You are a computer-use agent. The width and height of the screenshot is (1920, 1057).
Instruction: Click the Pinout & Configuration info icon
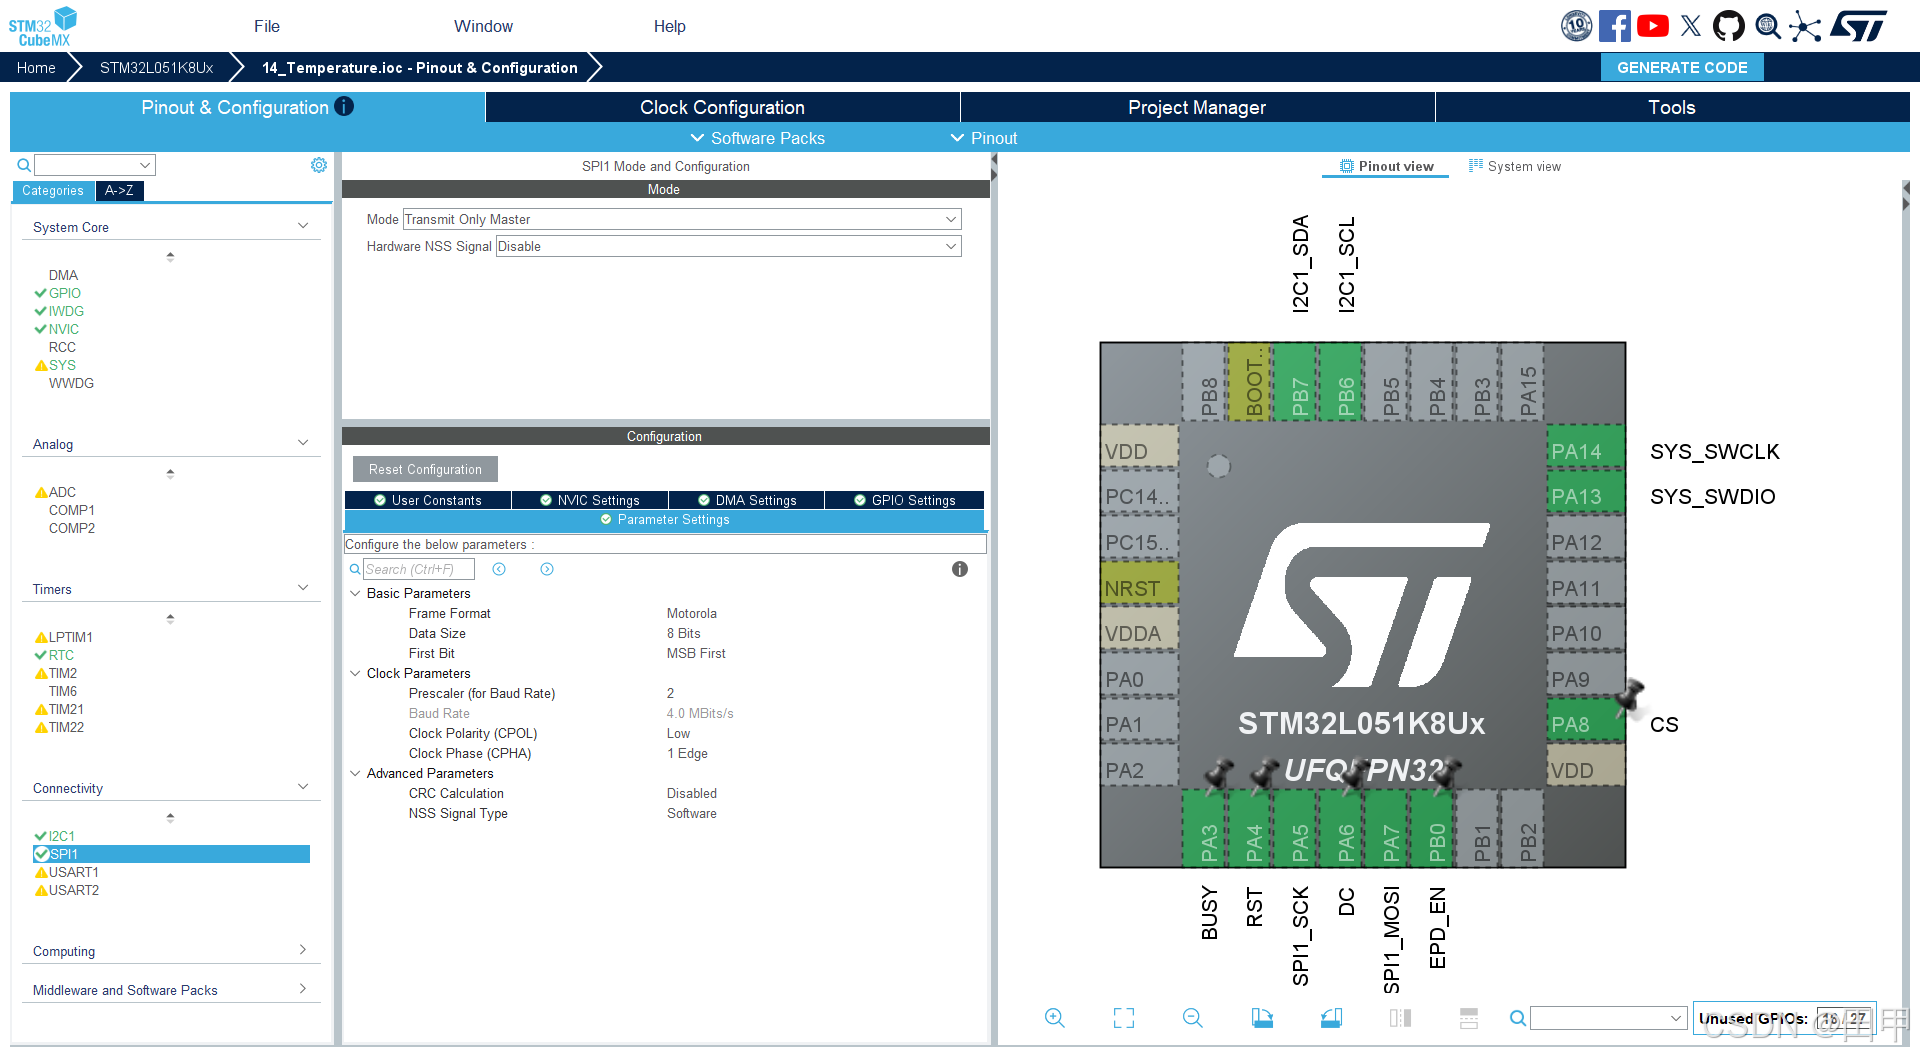pyautogui.click(x=344, y=106)
